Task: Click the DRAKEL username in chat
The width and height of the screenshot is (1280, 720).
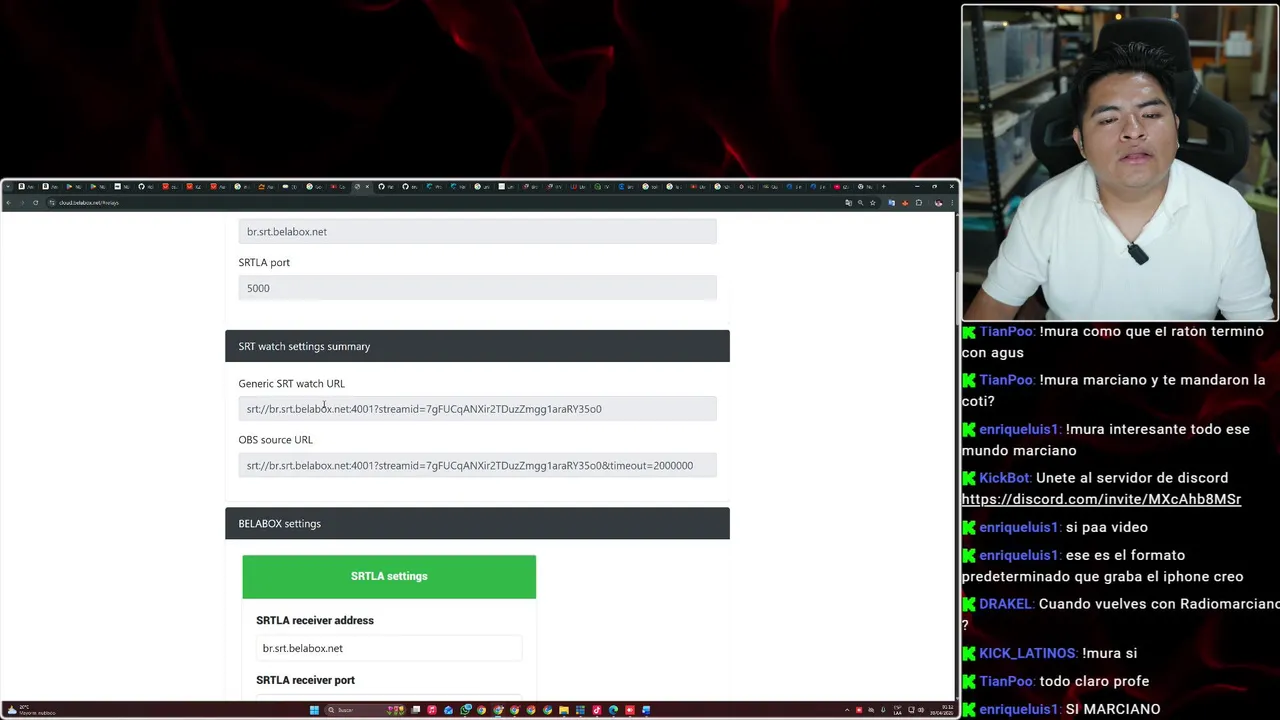Action: click(x=1005, y=604)
